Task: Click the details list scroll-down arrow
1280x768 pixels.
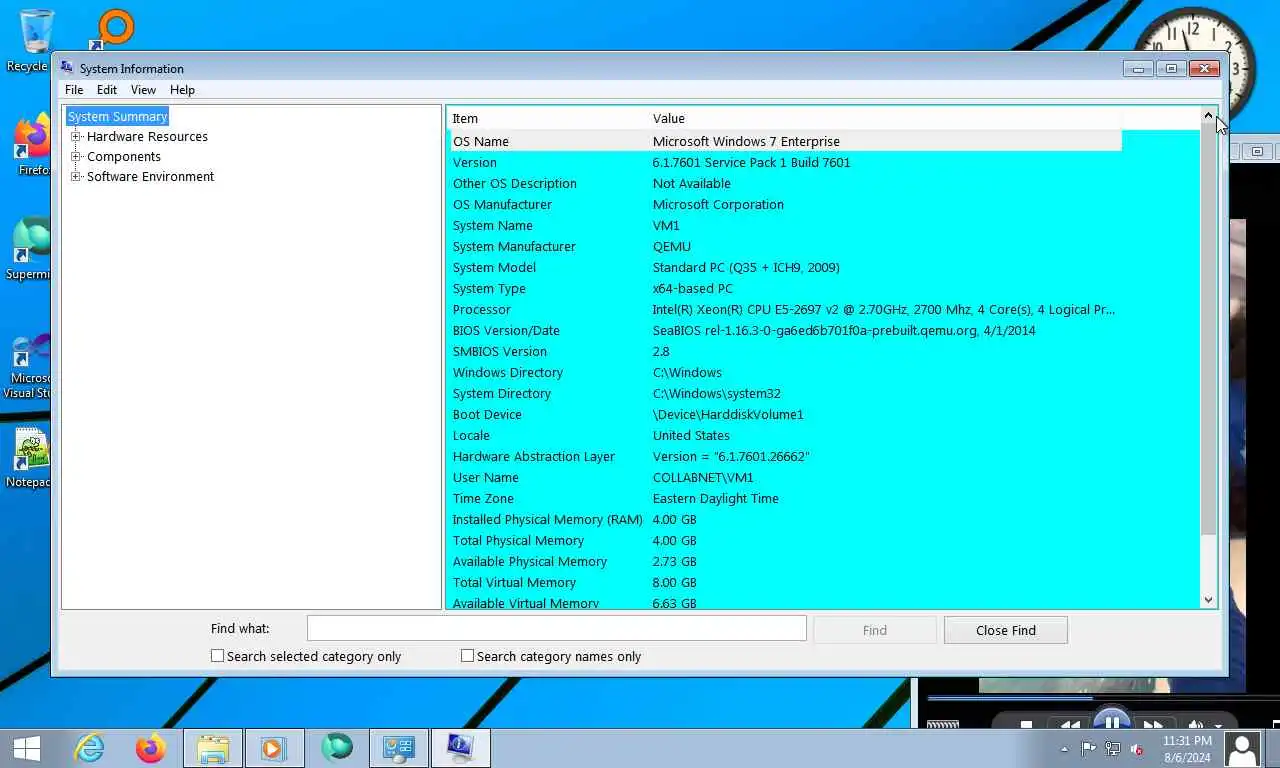Action: coord(1208,599)
